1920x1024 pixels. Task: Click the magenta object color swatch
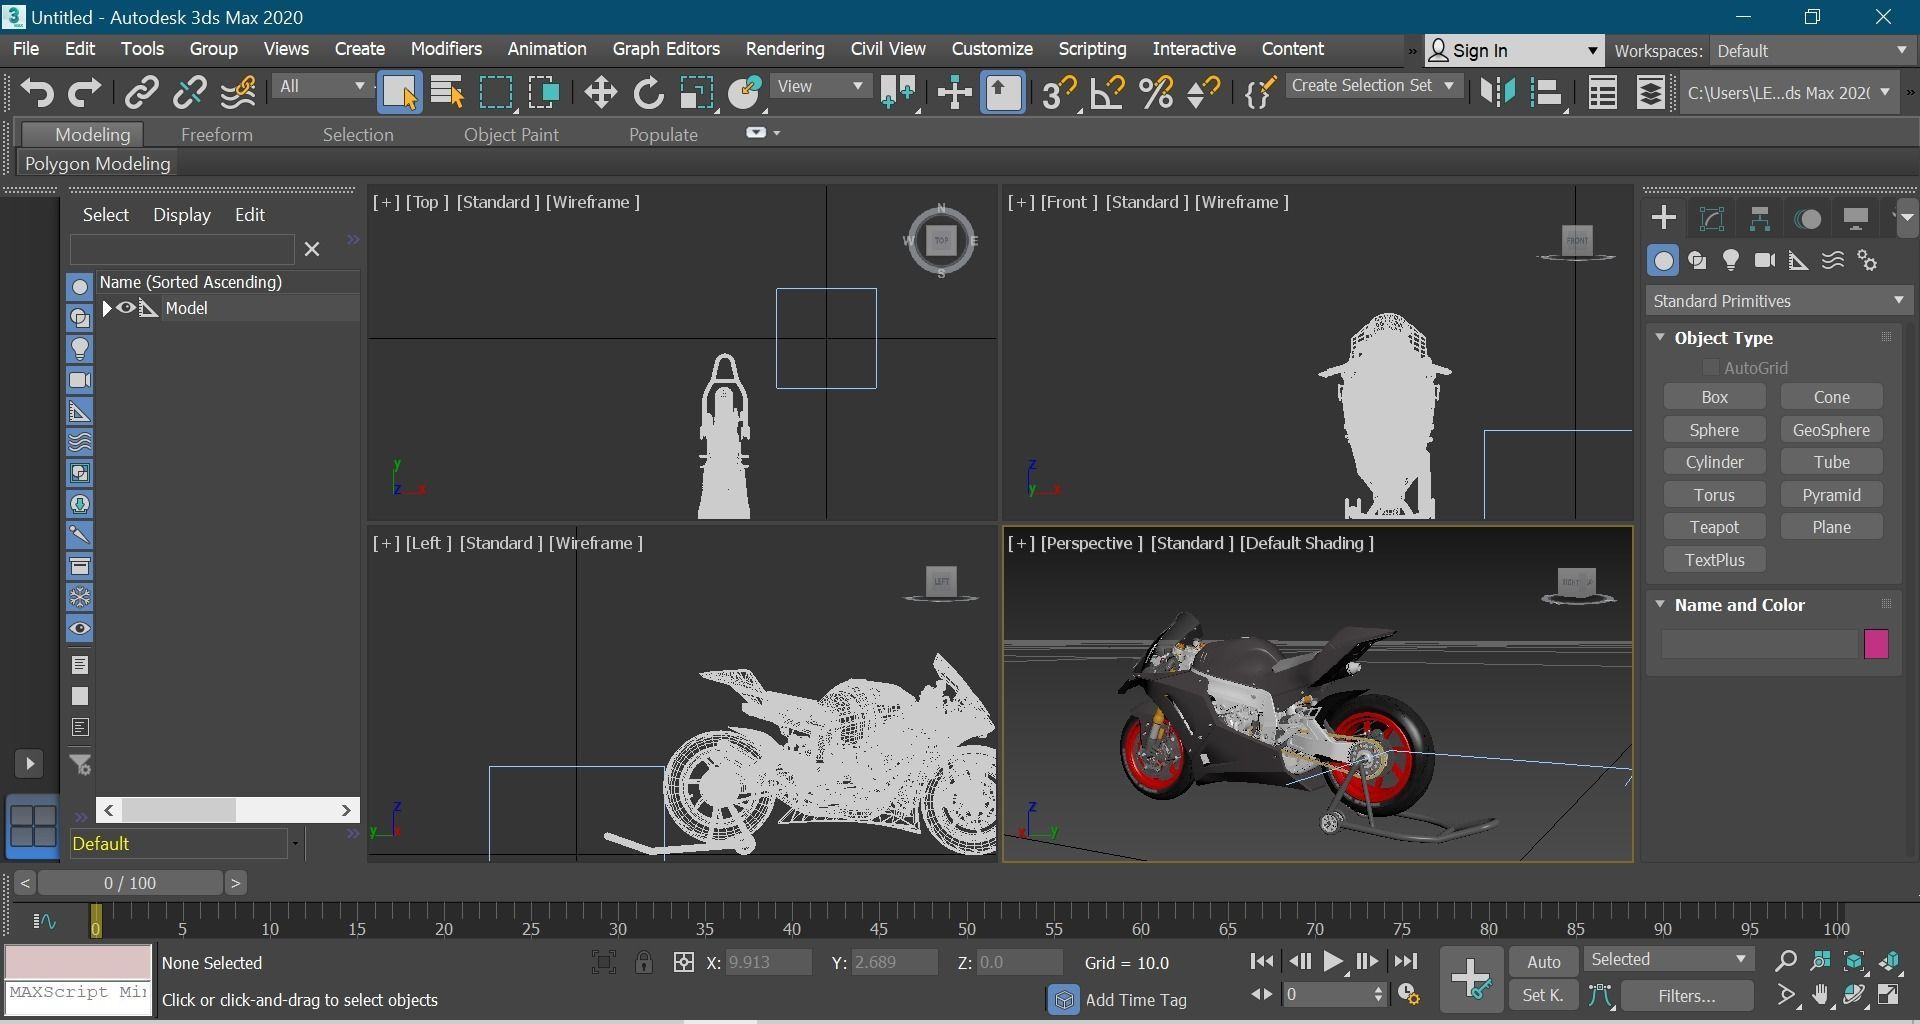(x=1876, y=644)
